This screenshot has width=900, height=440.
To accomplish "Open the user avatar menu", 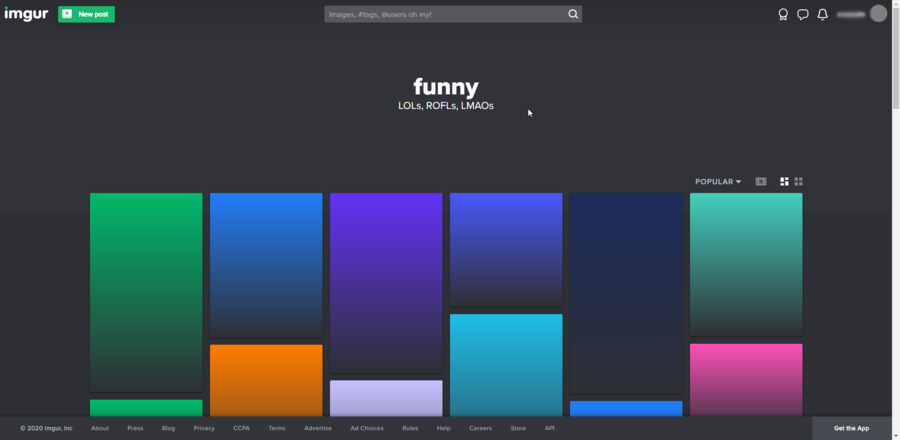I will point(878,13).
